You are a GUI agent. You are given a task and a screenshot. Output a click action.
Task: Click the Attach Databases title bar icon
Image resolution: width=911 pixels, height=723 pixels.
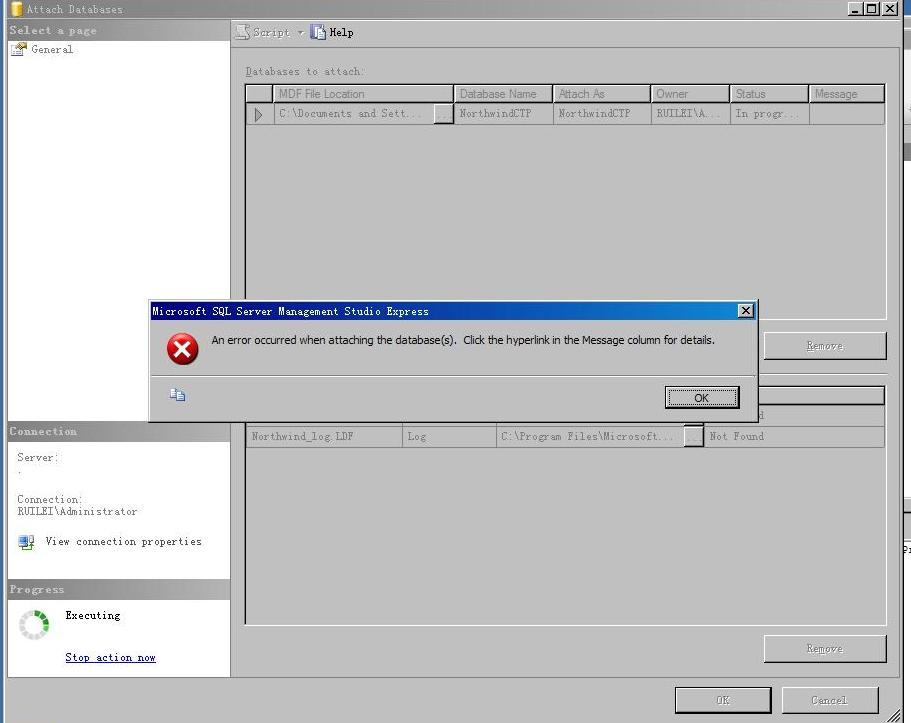coord(16,9)
